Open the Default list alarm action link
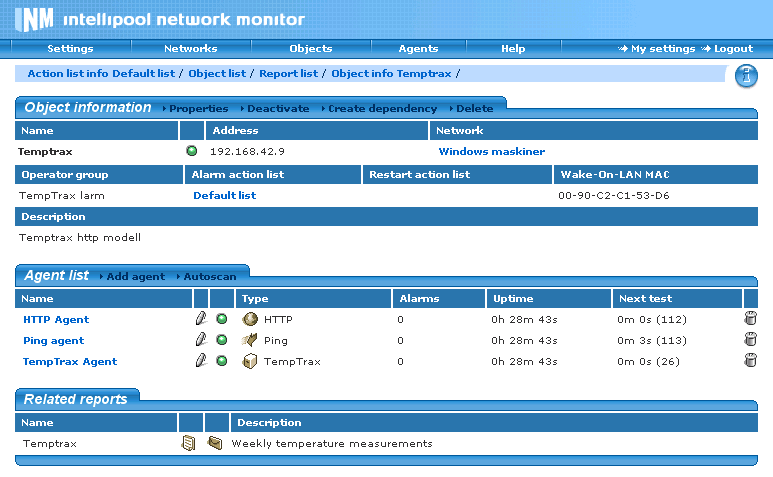The width and height of the screenshot is (773, 477). point(224,195)
